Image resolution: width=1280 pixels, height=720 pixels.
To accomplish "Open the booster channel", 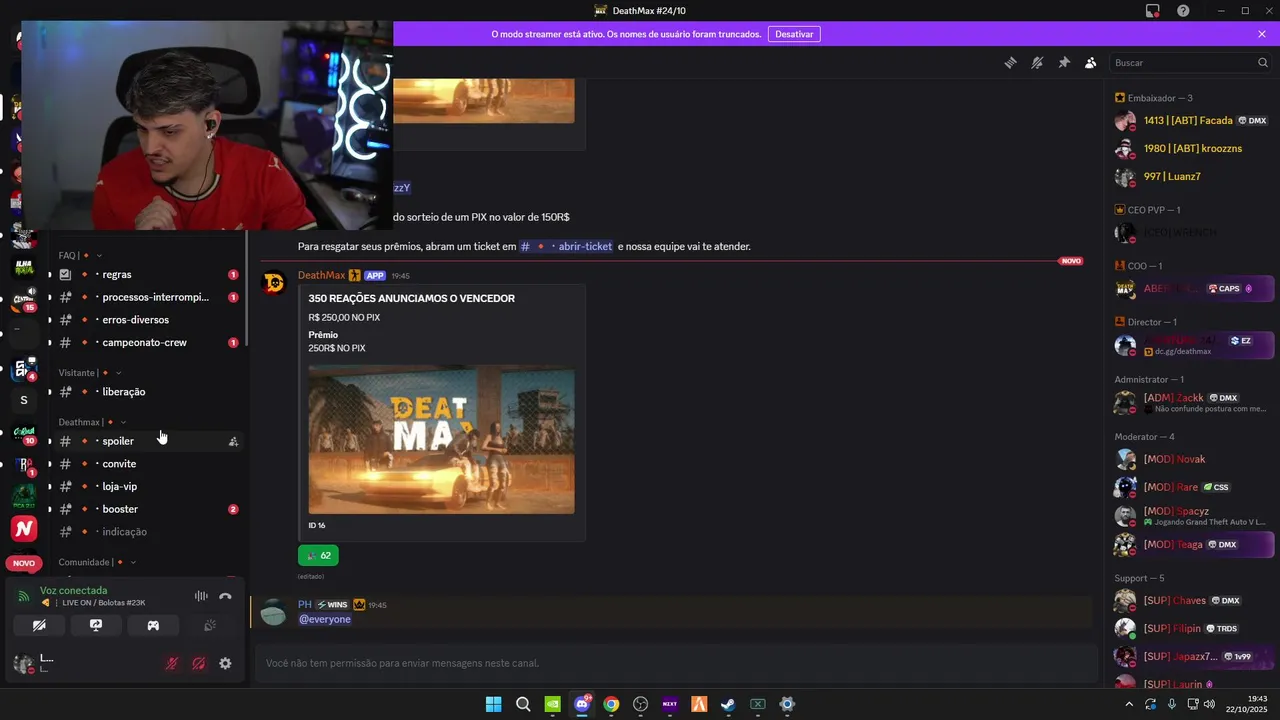I will [147, 509].
